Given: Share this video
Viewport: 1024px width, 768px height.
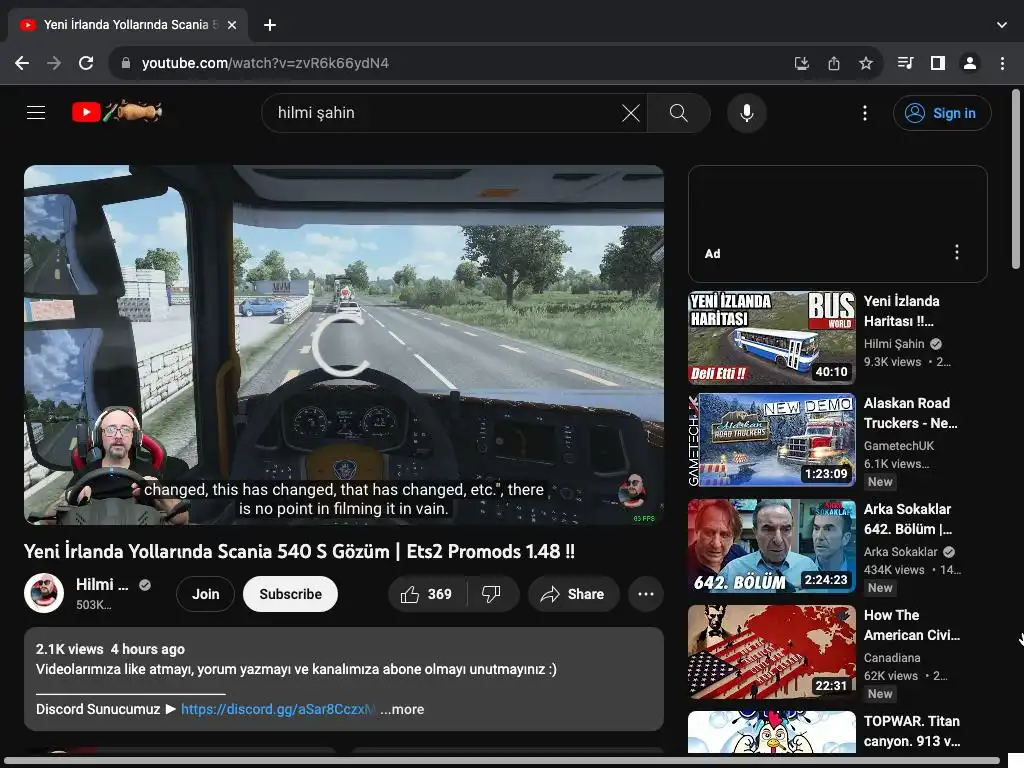Looking at the screenshot, I should point(573,594).
